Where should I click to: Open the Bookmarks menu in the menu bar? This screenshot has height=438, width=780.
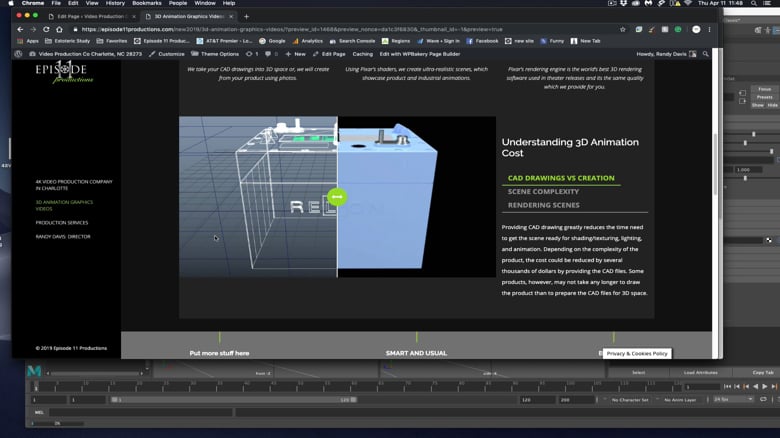coord(146,4)
